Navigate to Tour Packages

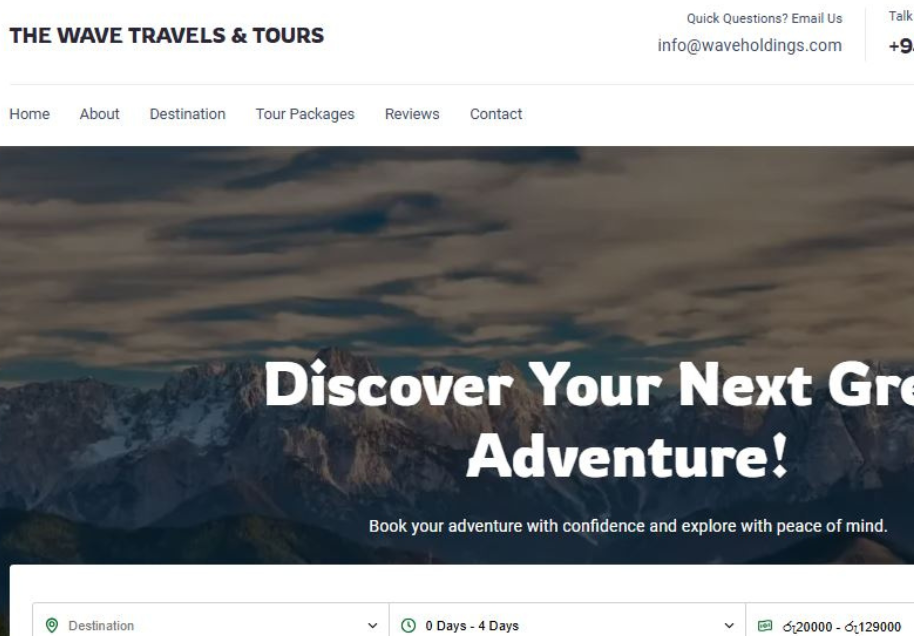[305, 114]
